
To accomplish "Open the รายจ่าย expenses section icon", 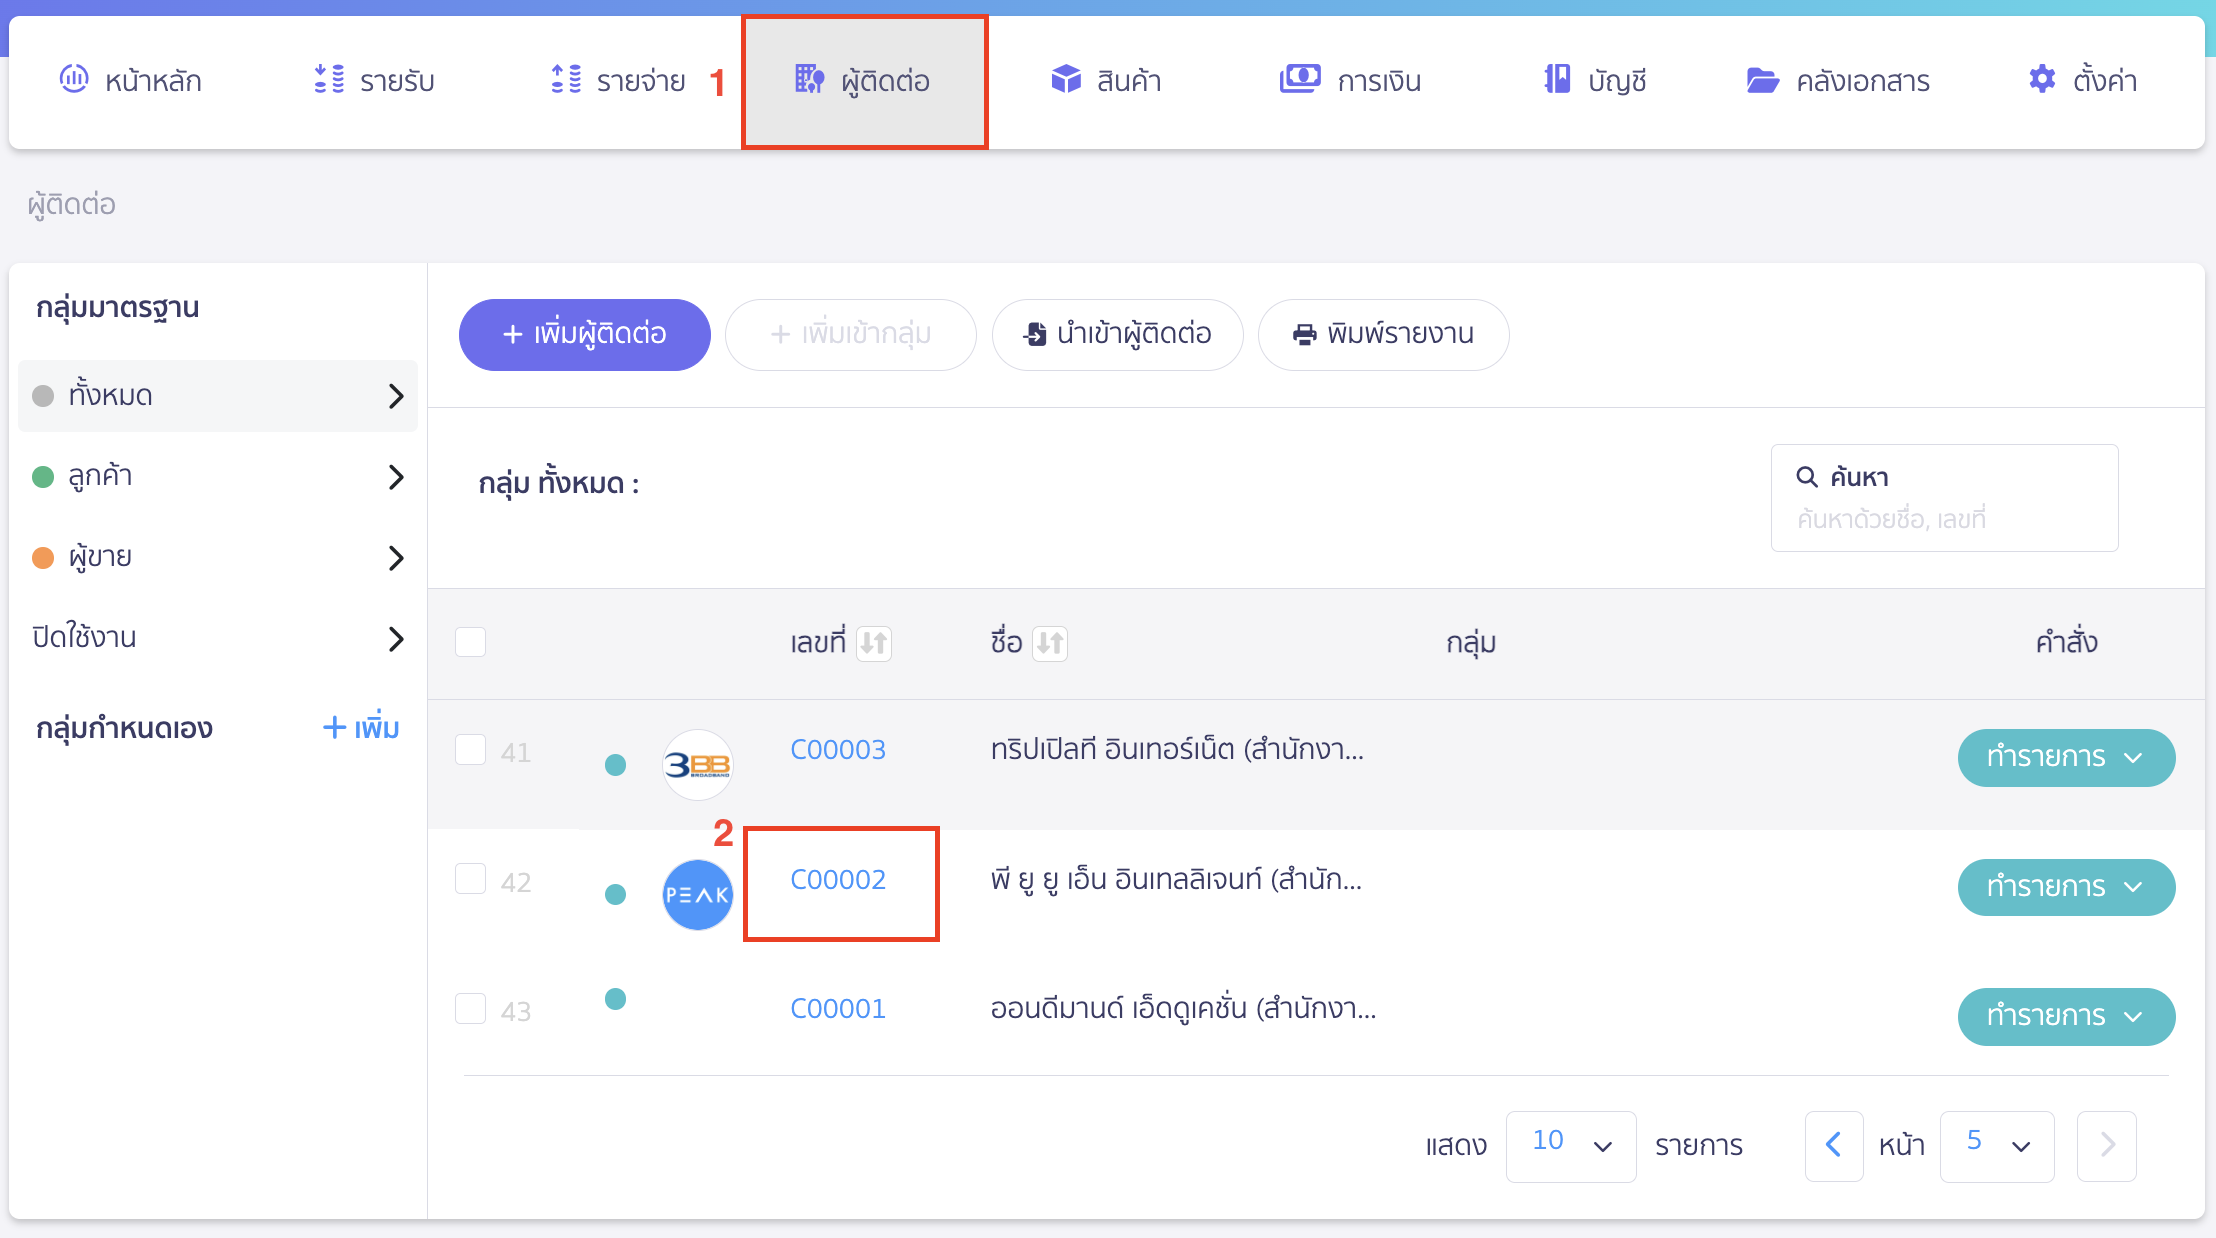I will click(565, 79).
